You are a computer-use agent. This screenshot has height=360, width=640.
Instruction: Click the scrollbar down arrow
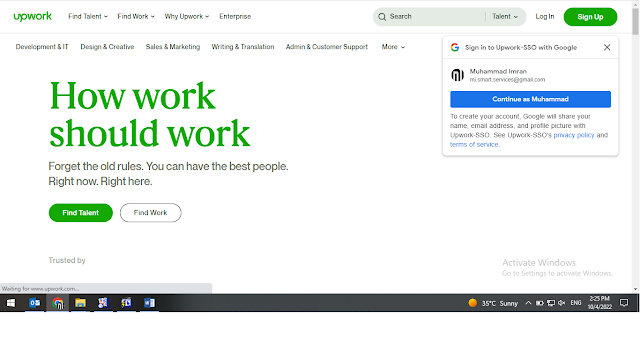pyautogui.click(x=635, y=289)
